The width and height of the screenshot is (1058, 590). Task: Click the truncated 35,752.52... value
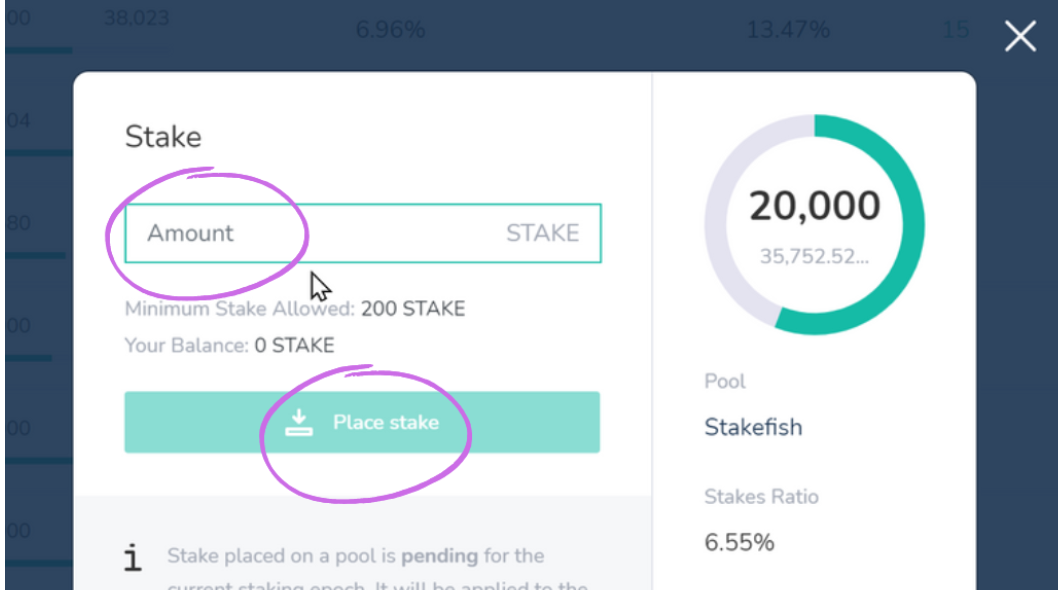(x=814, y=256)
